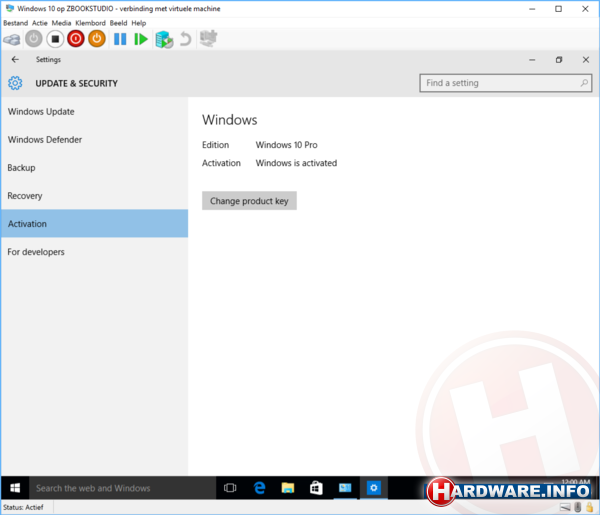Click the enhanced session toolbar icon
This screenshot has width=600, height=515.
tap(209, 38)
